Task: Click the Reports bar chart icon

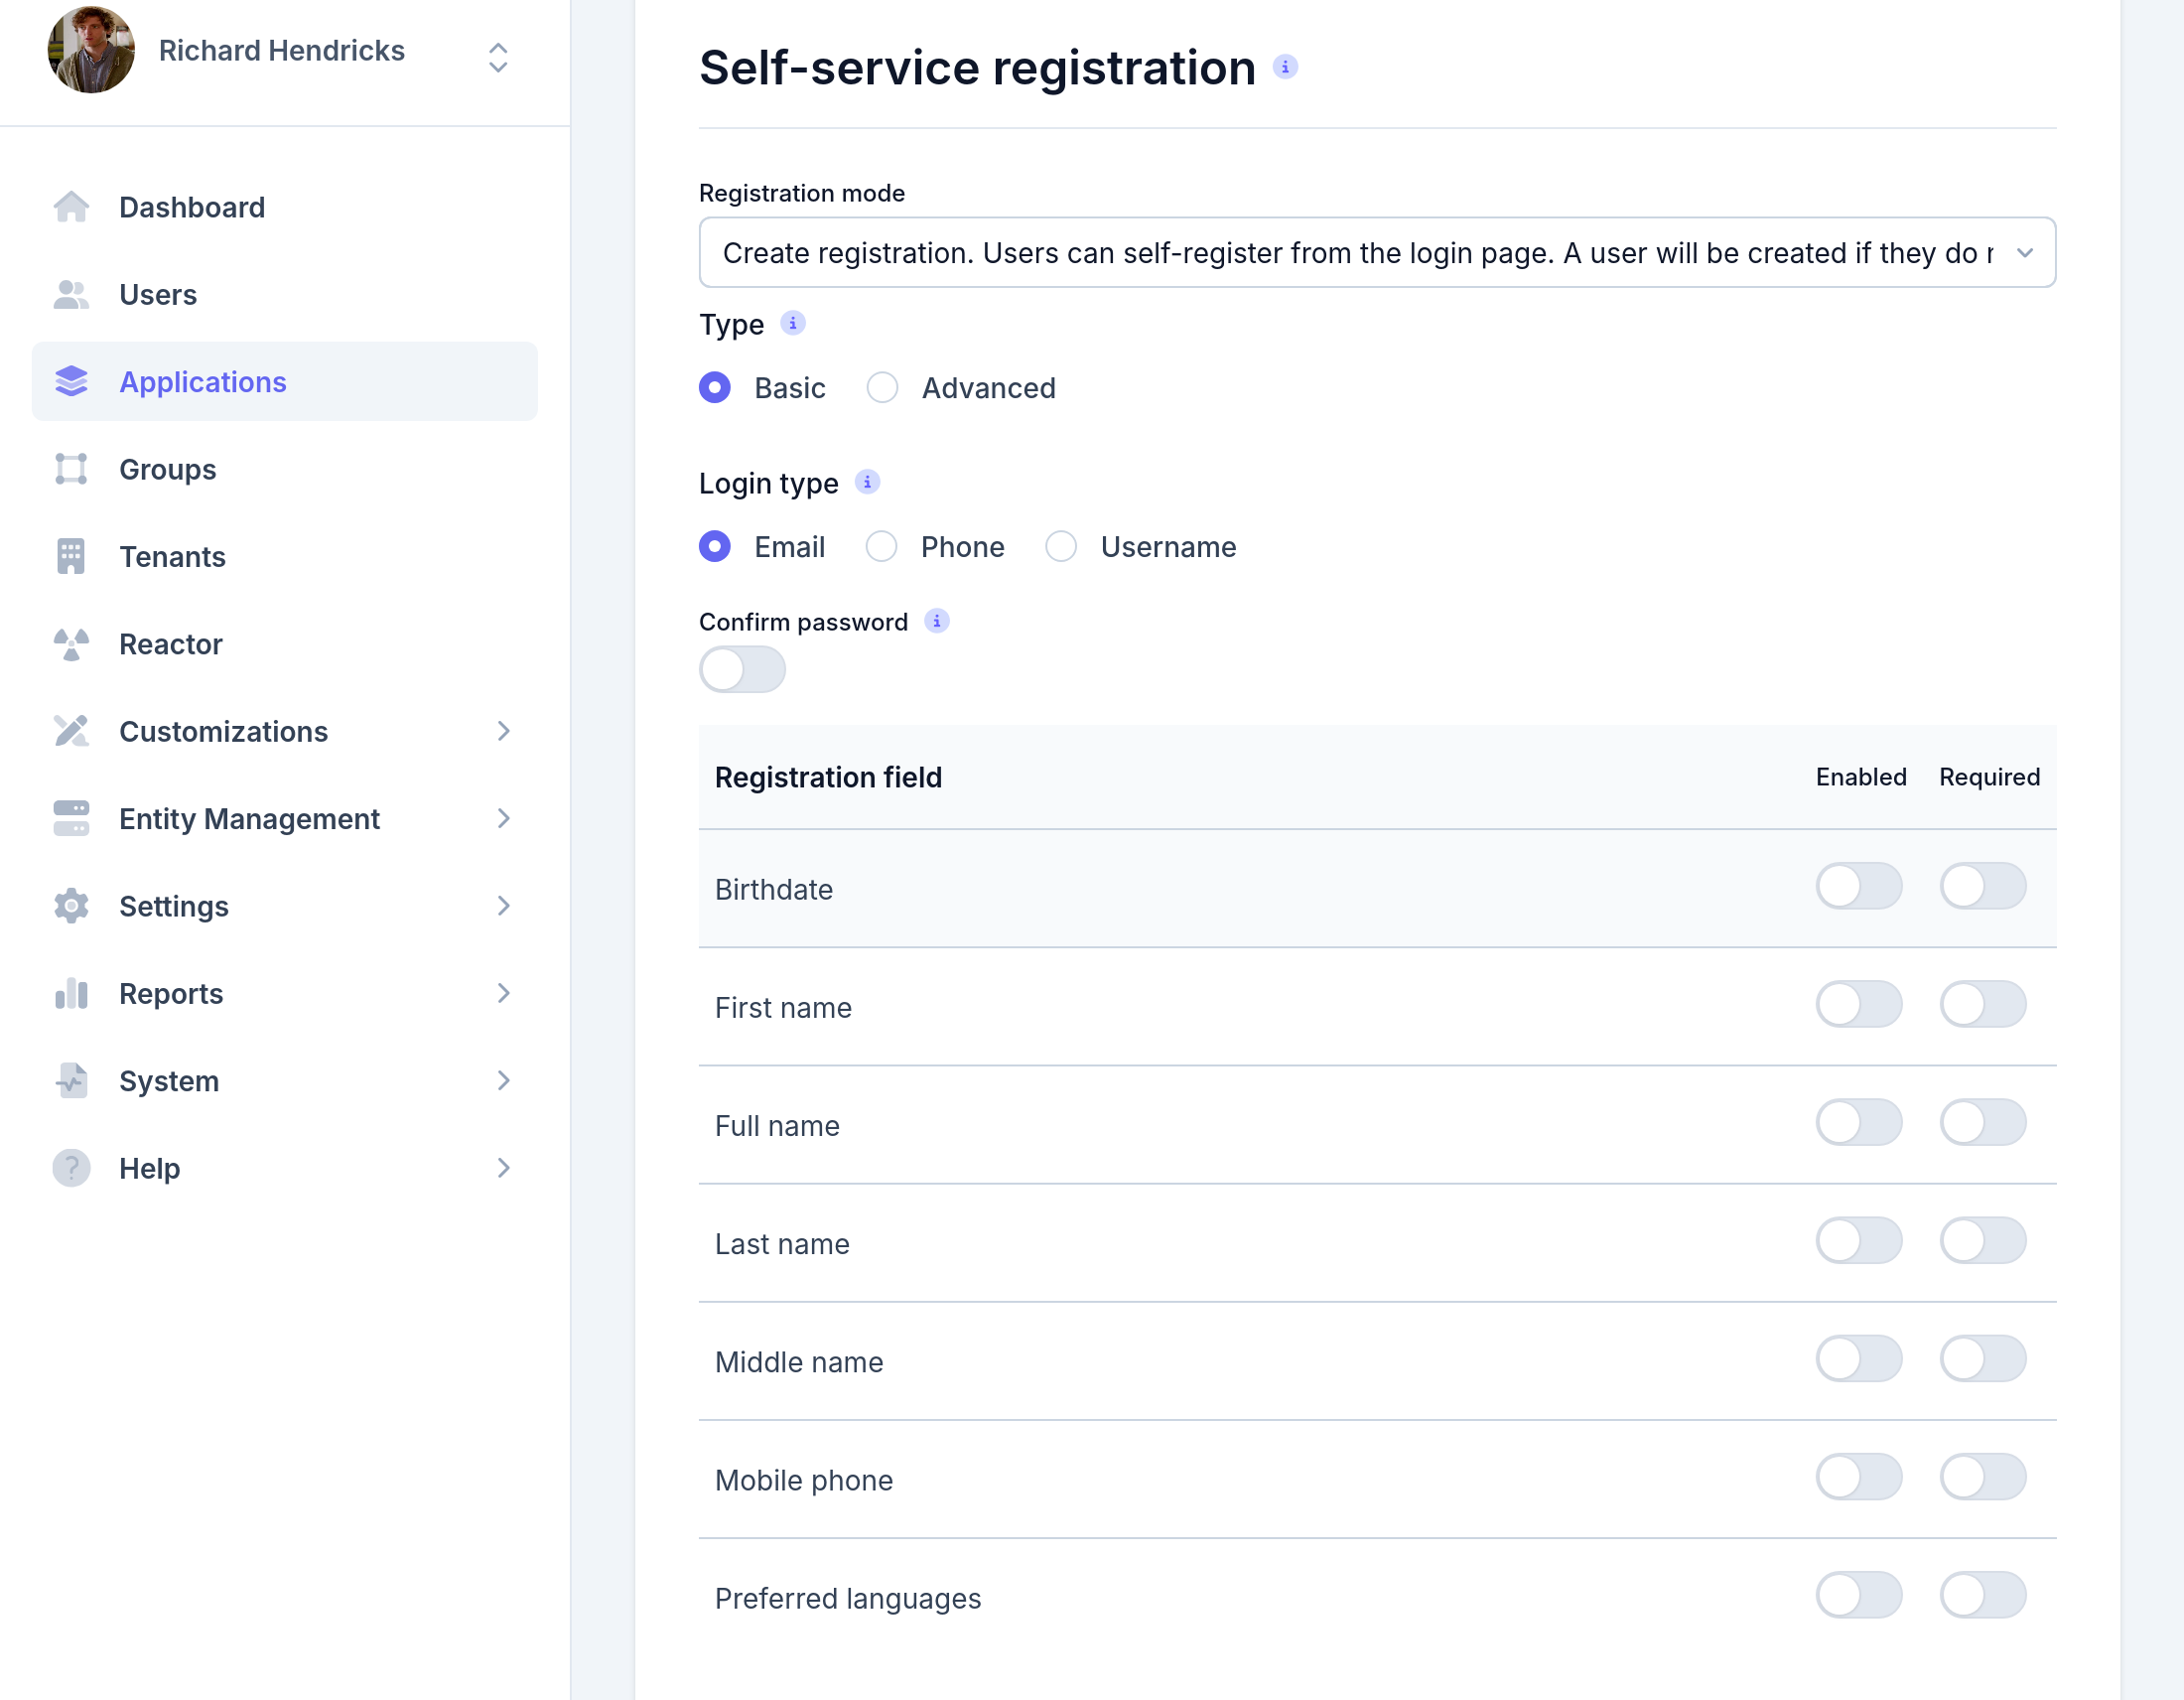Action: tap(71, 993)
